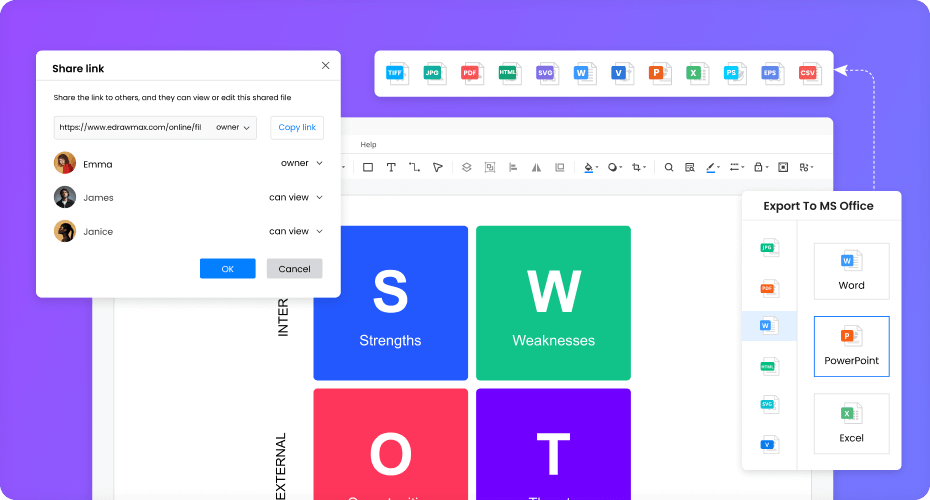Select the blue Strengths quadrant
Screen dimensions: 930x500
click(390, 303)
